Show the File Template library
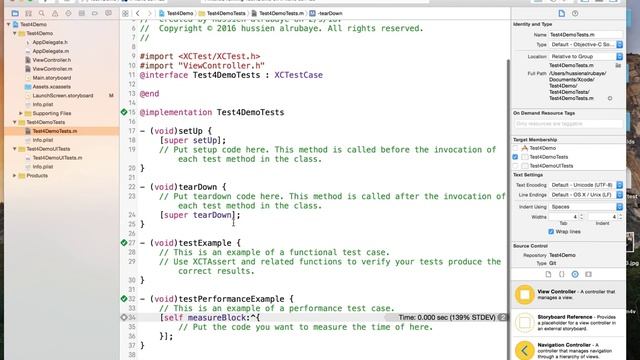640x360 pixels. point(548,274)
